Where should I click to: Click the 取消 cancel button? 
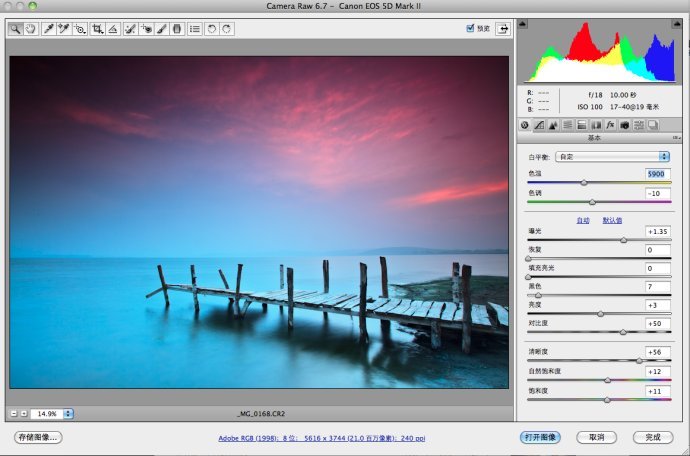pos(597,438)
